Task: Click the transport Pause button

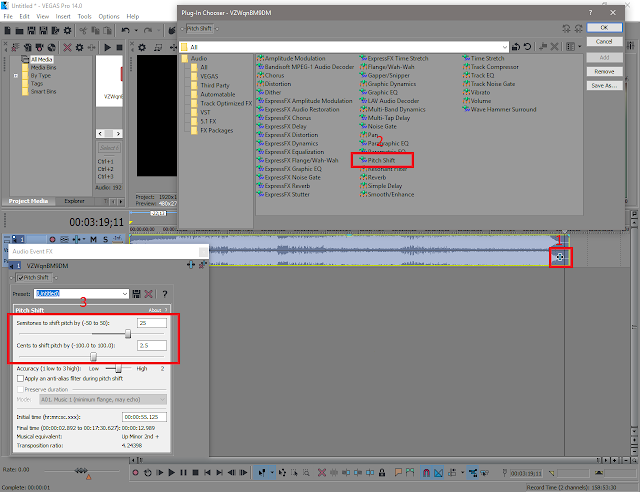Action: click(183, 473)
